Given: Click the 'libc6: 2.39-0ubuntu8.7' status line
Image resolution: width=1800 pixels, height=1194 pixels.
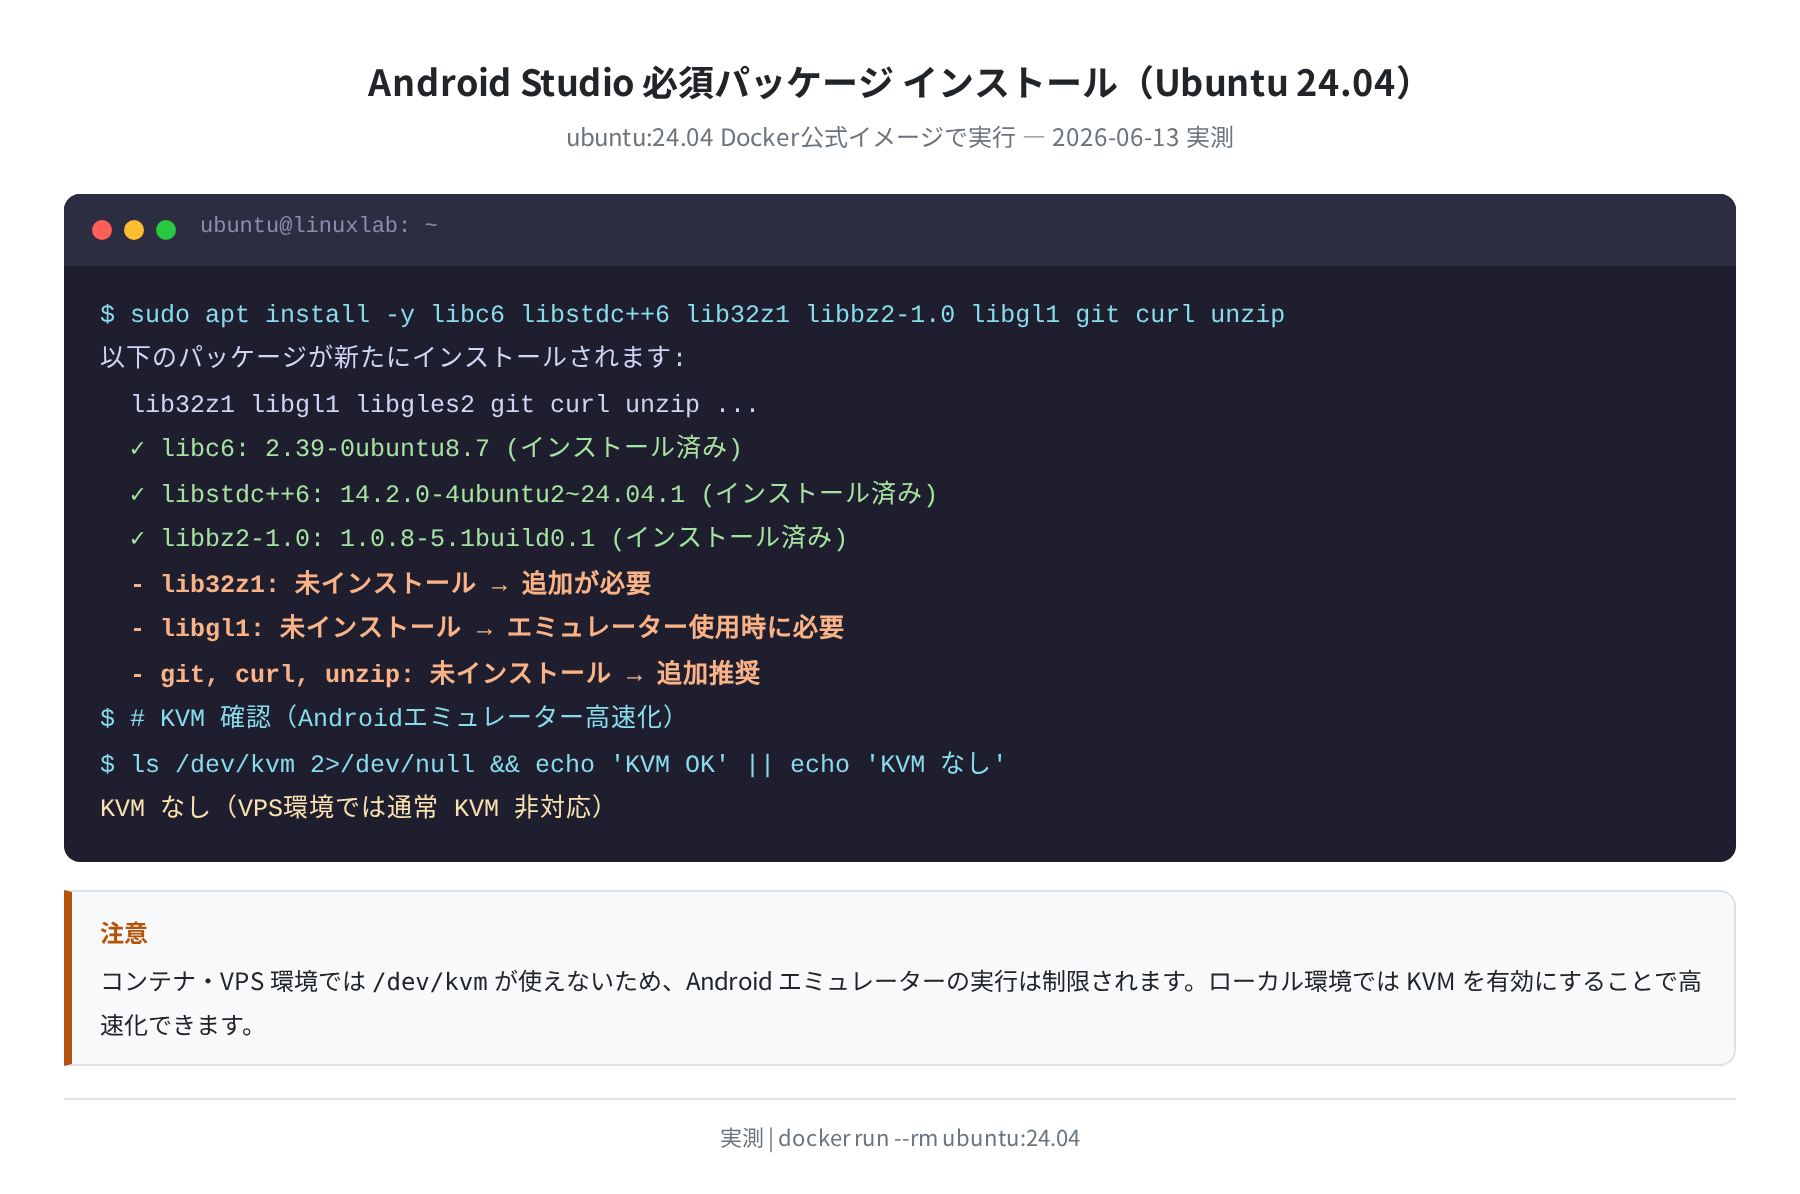Looking at the screenshot, I should (436, 448).
